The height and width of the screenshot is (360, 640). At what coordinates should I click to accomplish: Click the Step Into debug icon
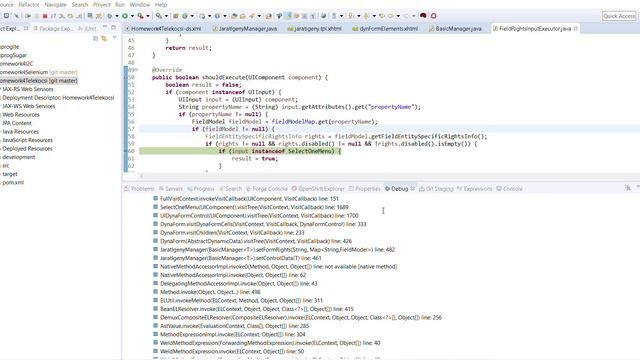(61, 16)
